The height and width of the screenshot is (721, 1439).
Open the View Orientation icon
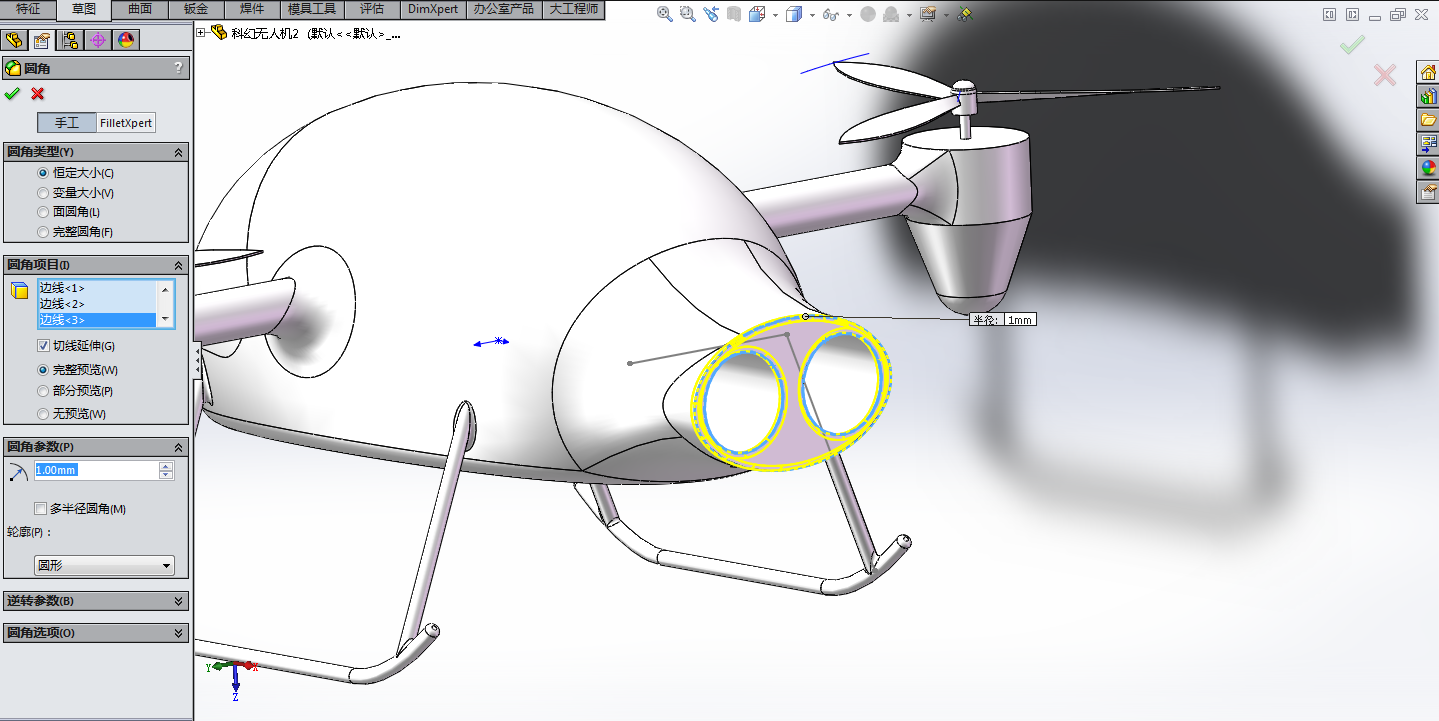coord(756,14)
